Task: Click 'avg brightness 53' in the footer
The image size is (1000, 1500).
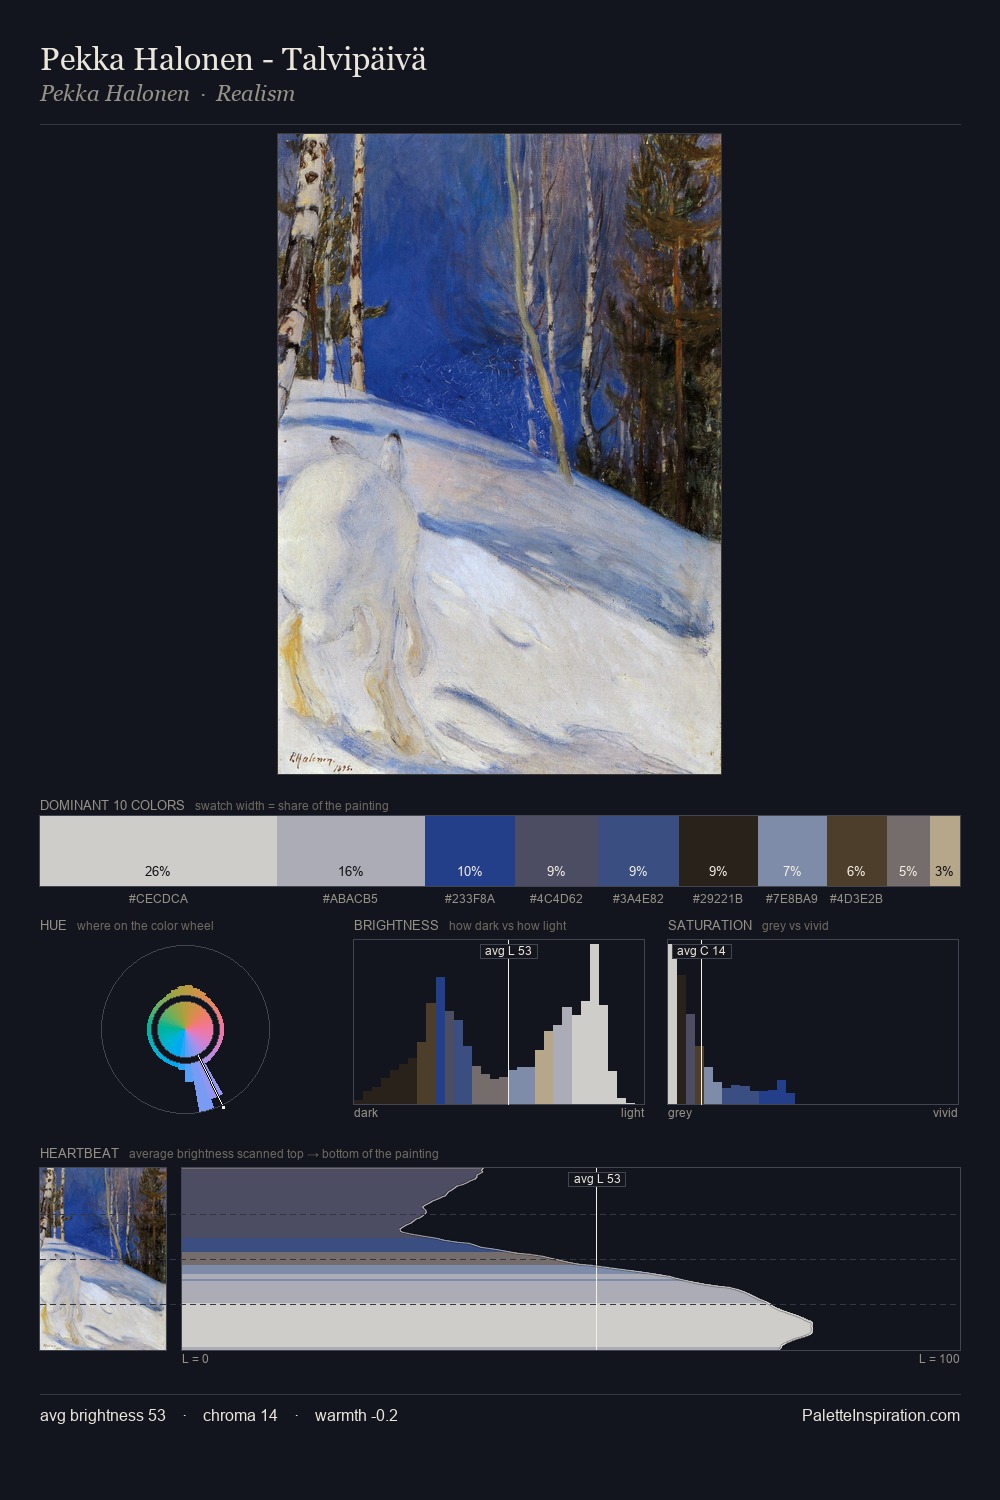Action: click(103, 1415)
